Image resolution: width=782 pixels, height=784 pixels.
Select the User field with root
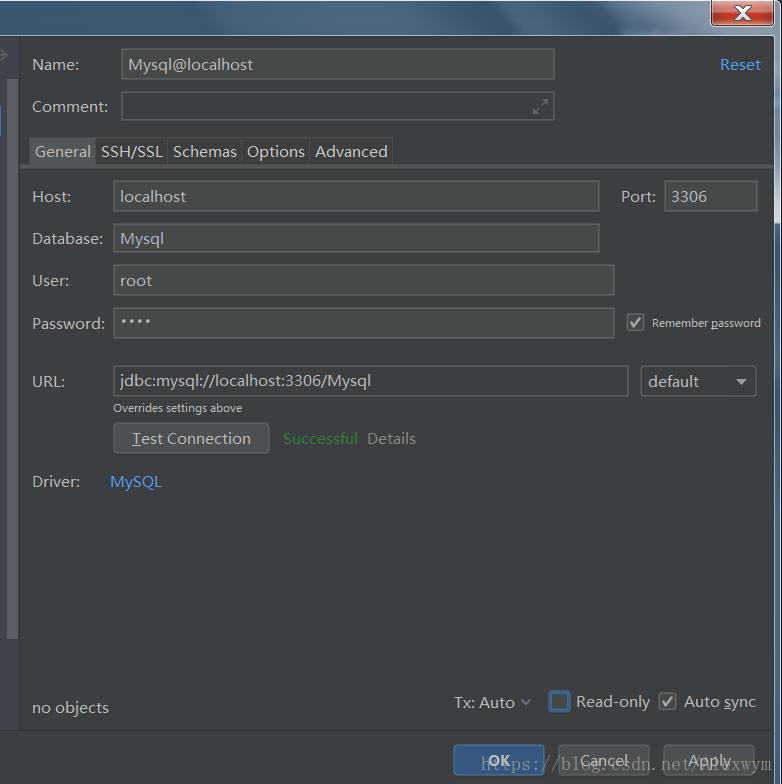364,280
